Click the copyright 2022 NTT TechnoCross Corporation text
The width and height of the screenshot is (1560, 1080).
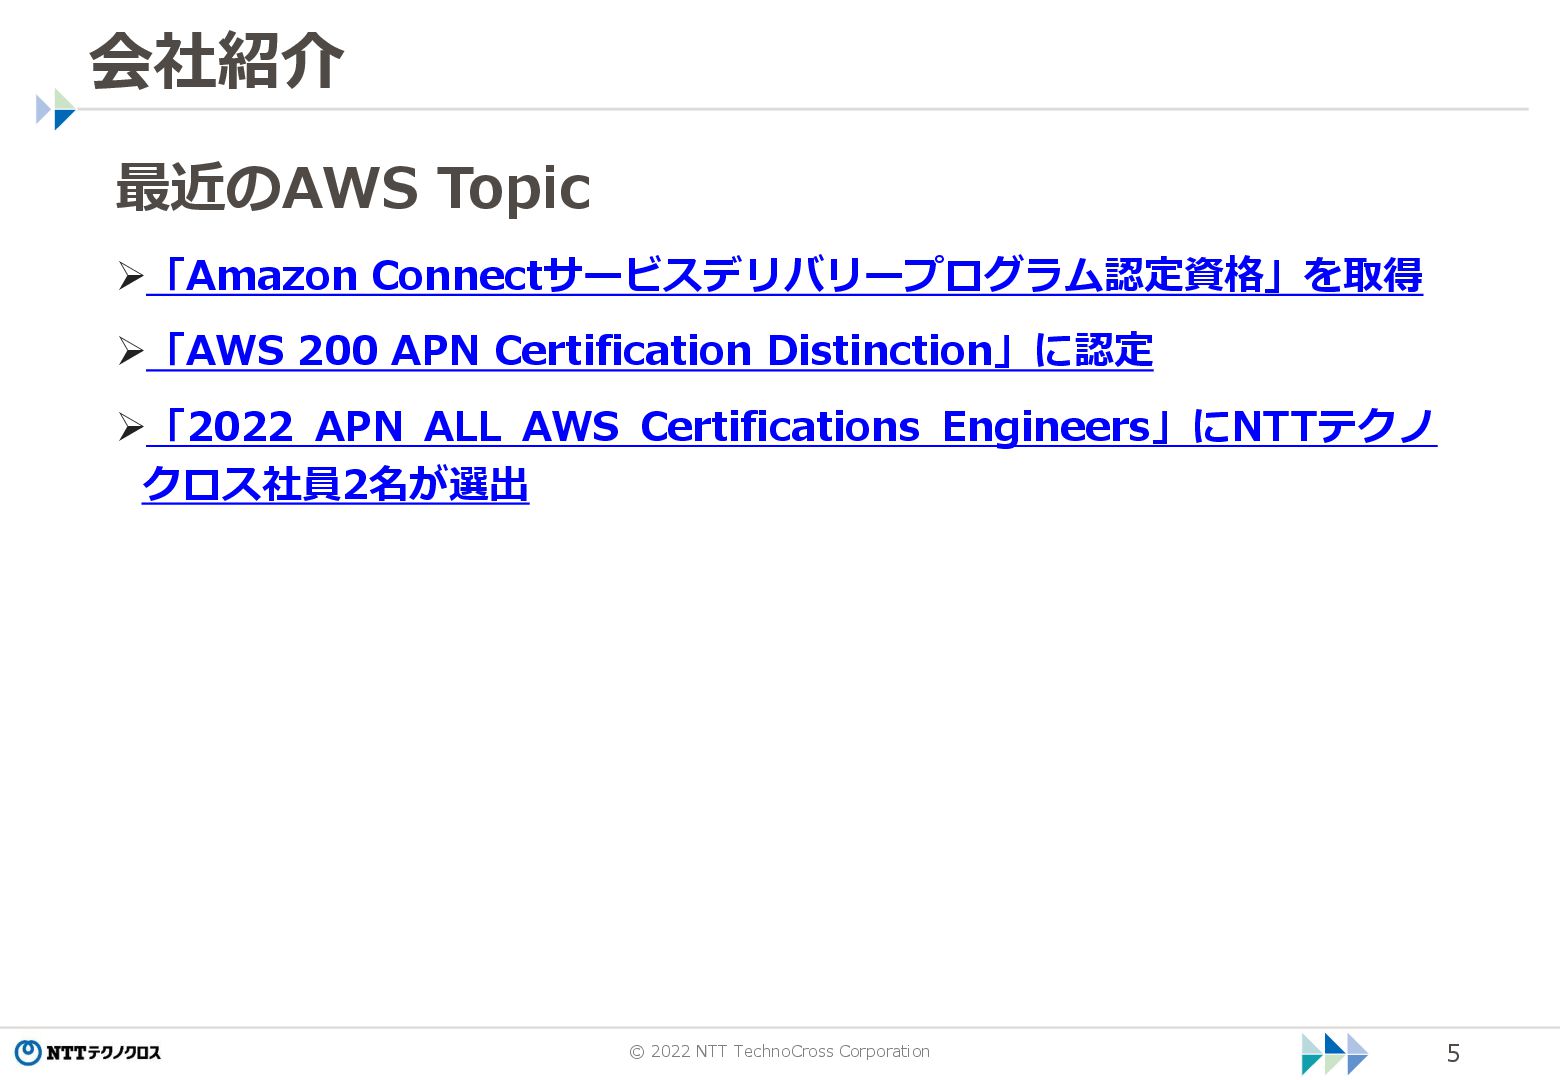[779, 1051]
